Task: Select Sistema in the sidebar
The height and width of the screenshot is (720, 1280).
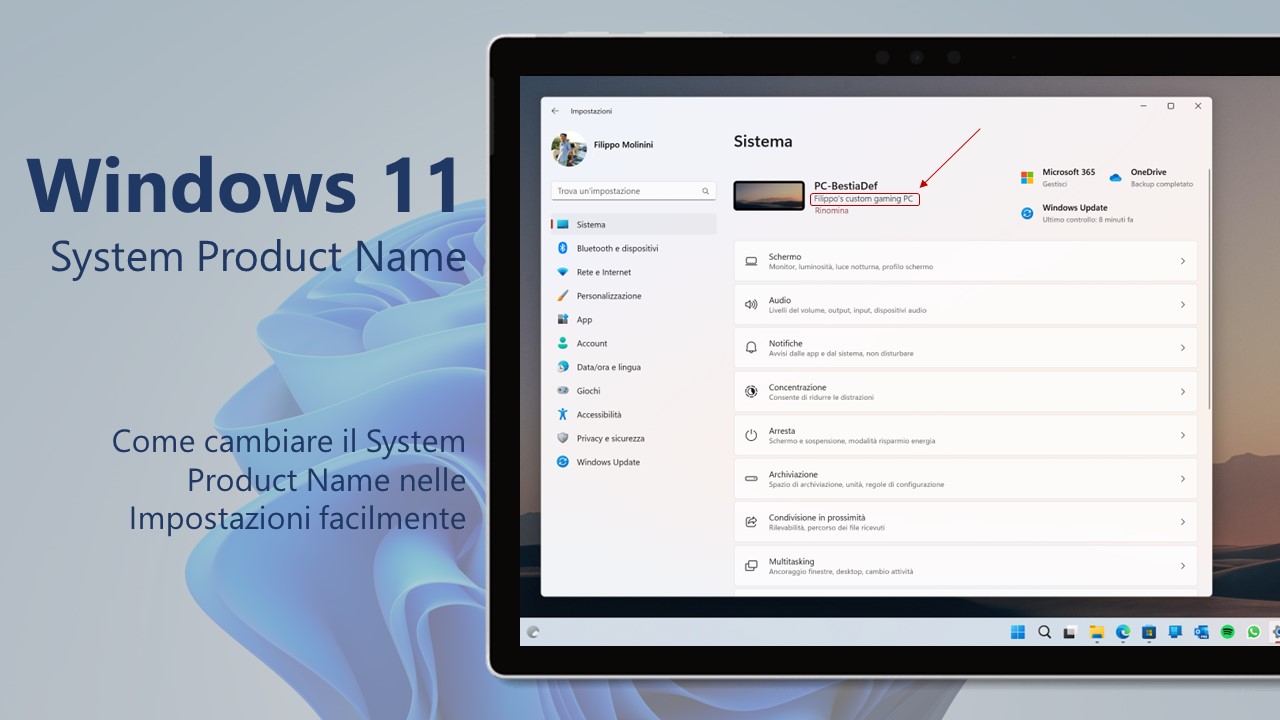Action: point(633,225)
